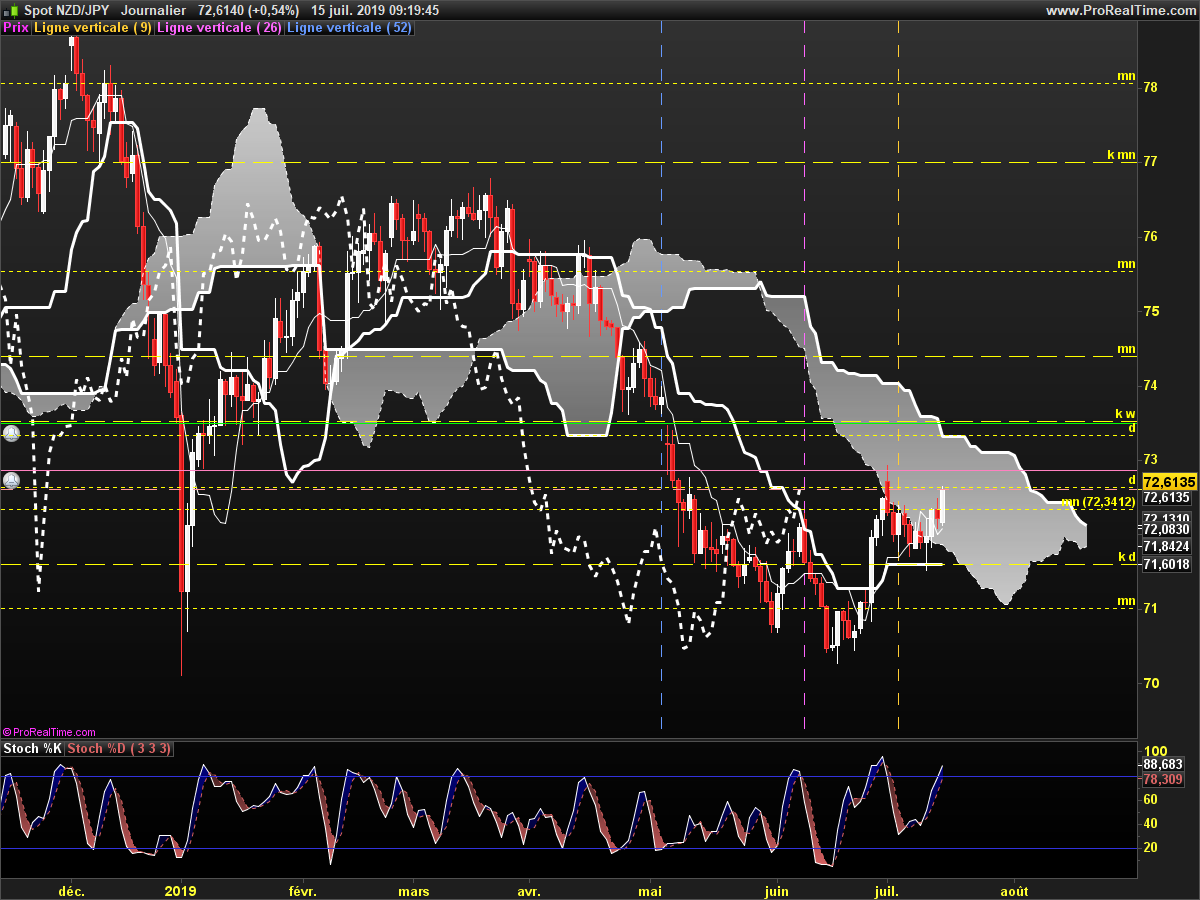Click the 88,683 stochastic value tag

pos(1164,764)
